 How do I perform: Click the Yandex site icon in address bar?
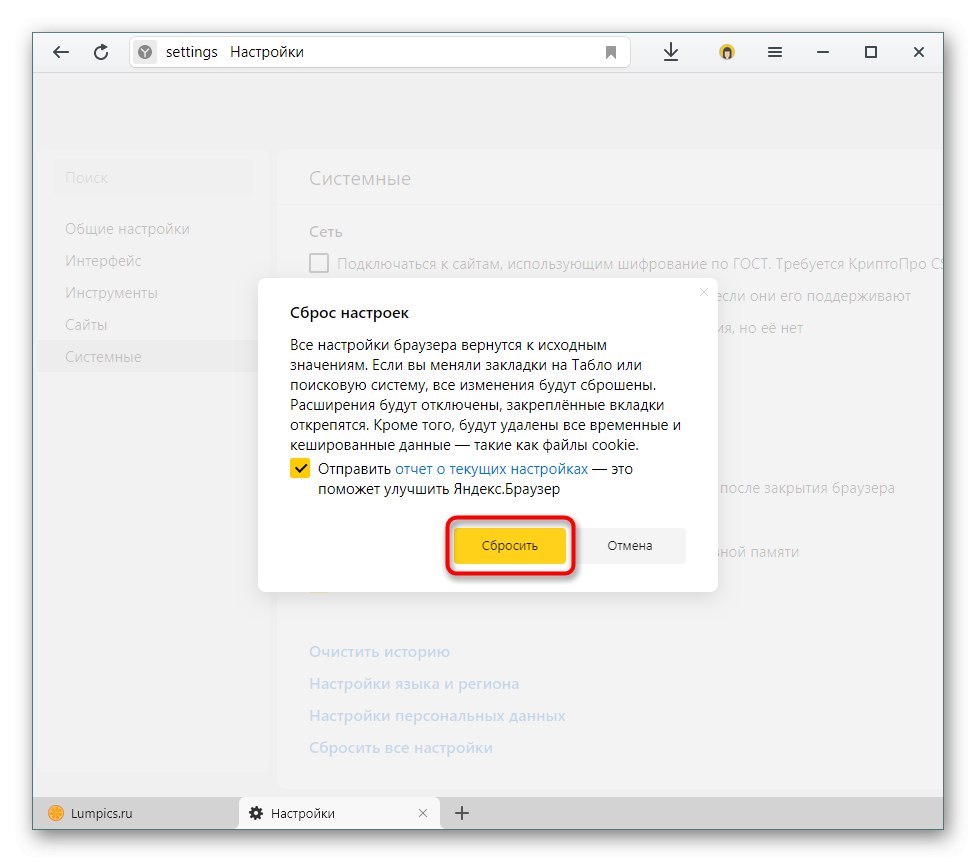(x=145, y=52)
